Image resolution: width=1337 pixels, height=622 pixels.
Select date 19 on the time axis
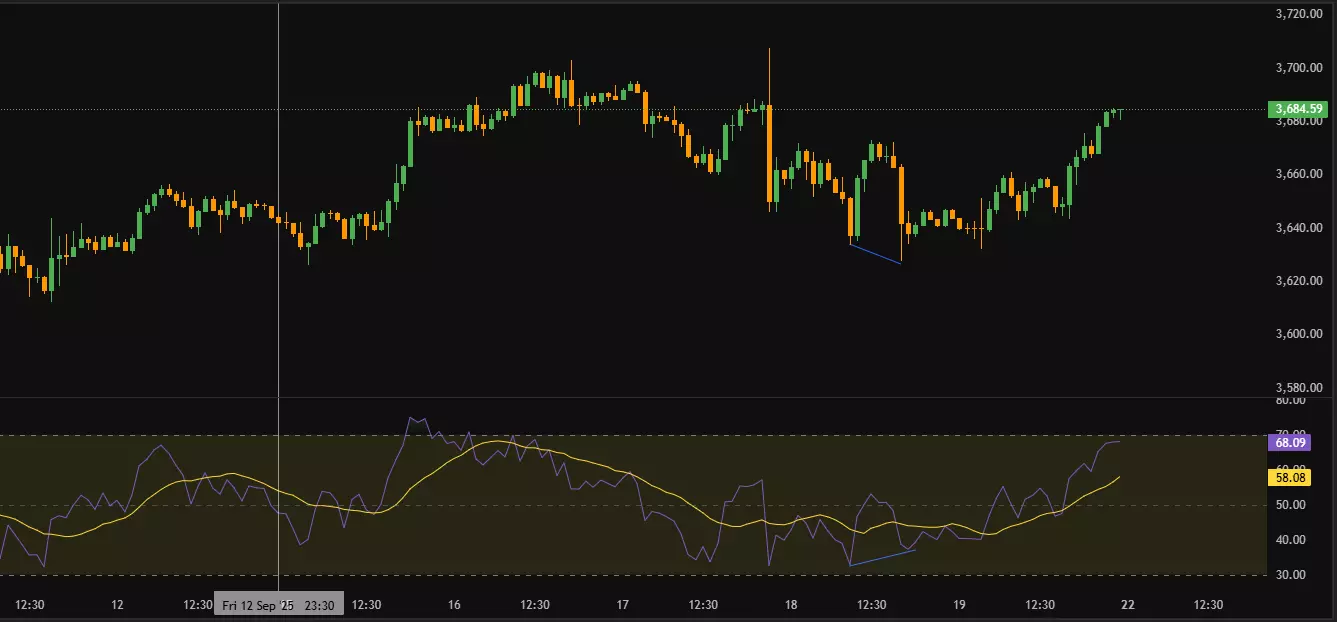click(x=959, y=605)
